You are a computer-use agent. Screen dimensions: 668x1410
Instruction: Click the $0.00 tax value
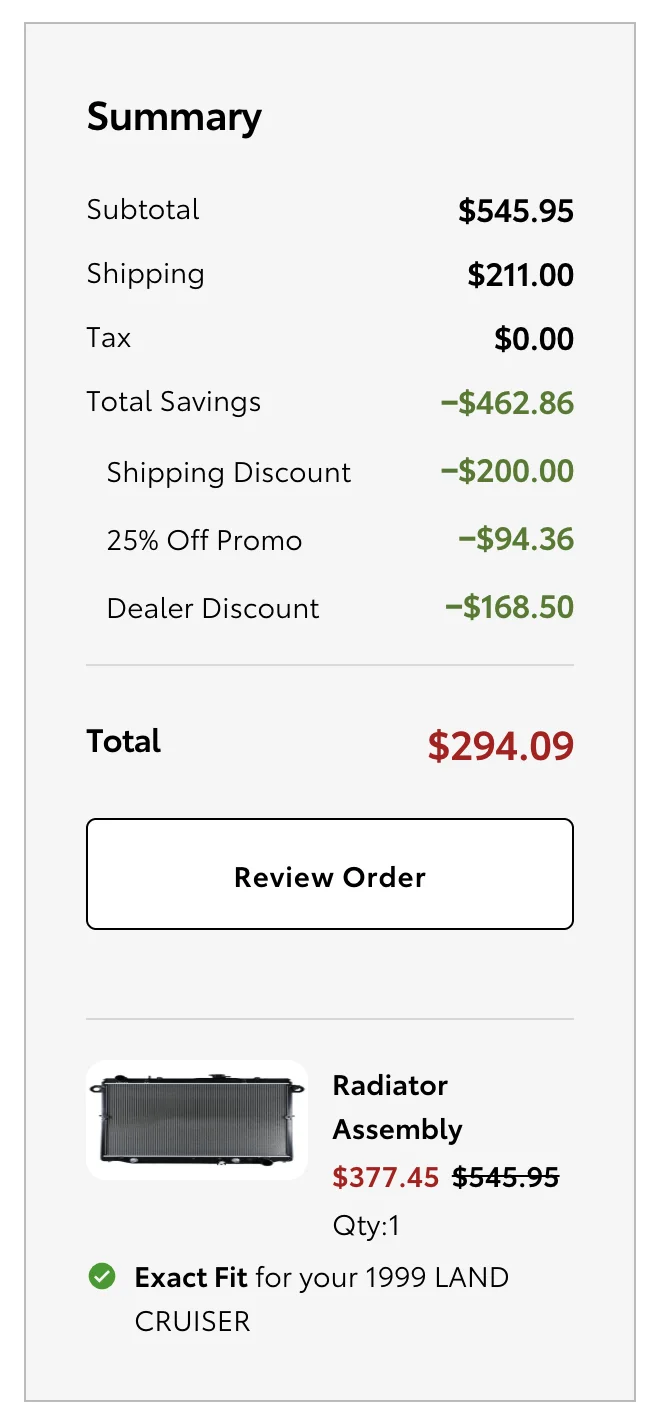pyautogui.click(x=534, y=339)
